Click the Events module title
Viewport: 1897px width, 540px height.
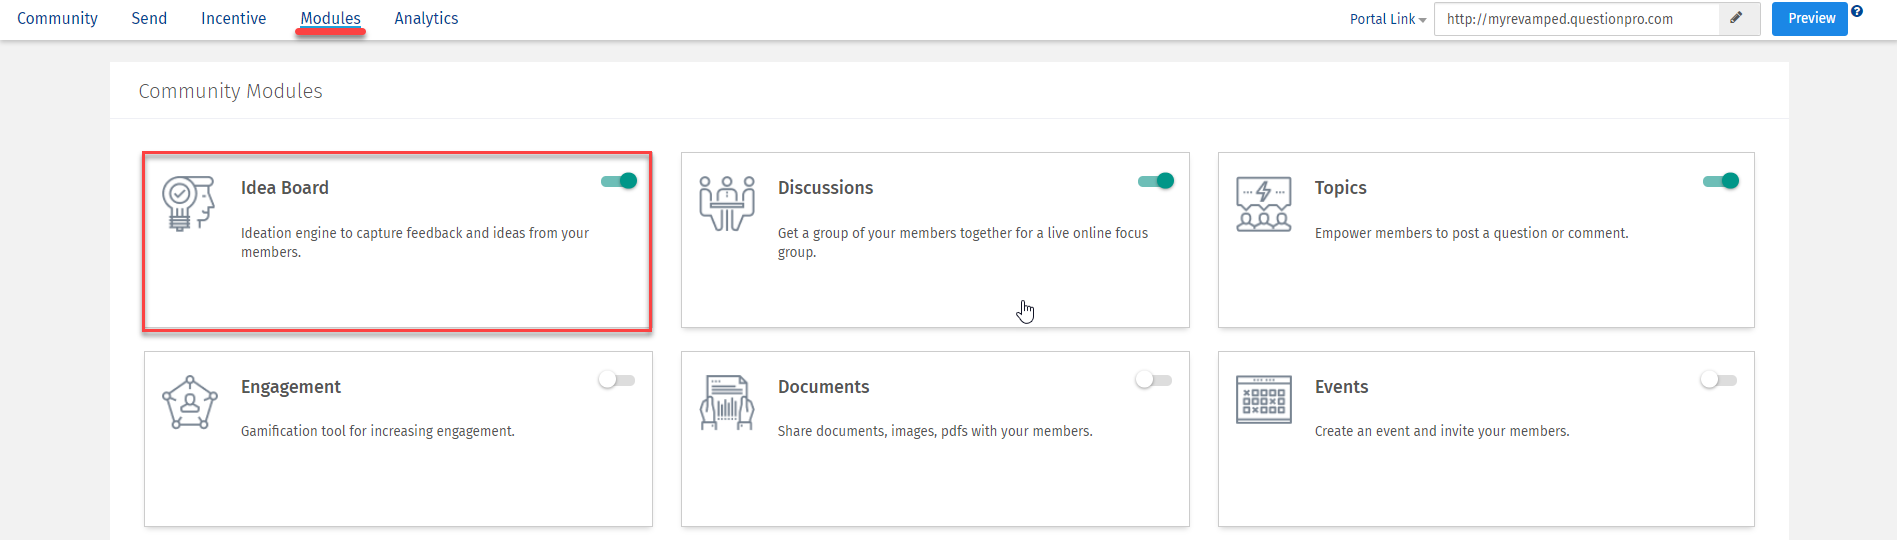[1341, 387]
